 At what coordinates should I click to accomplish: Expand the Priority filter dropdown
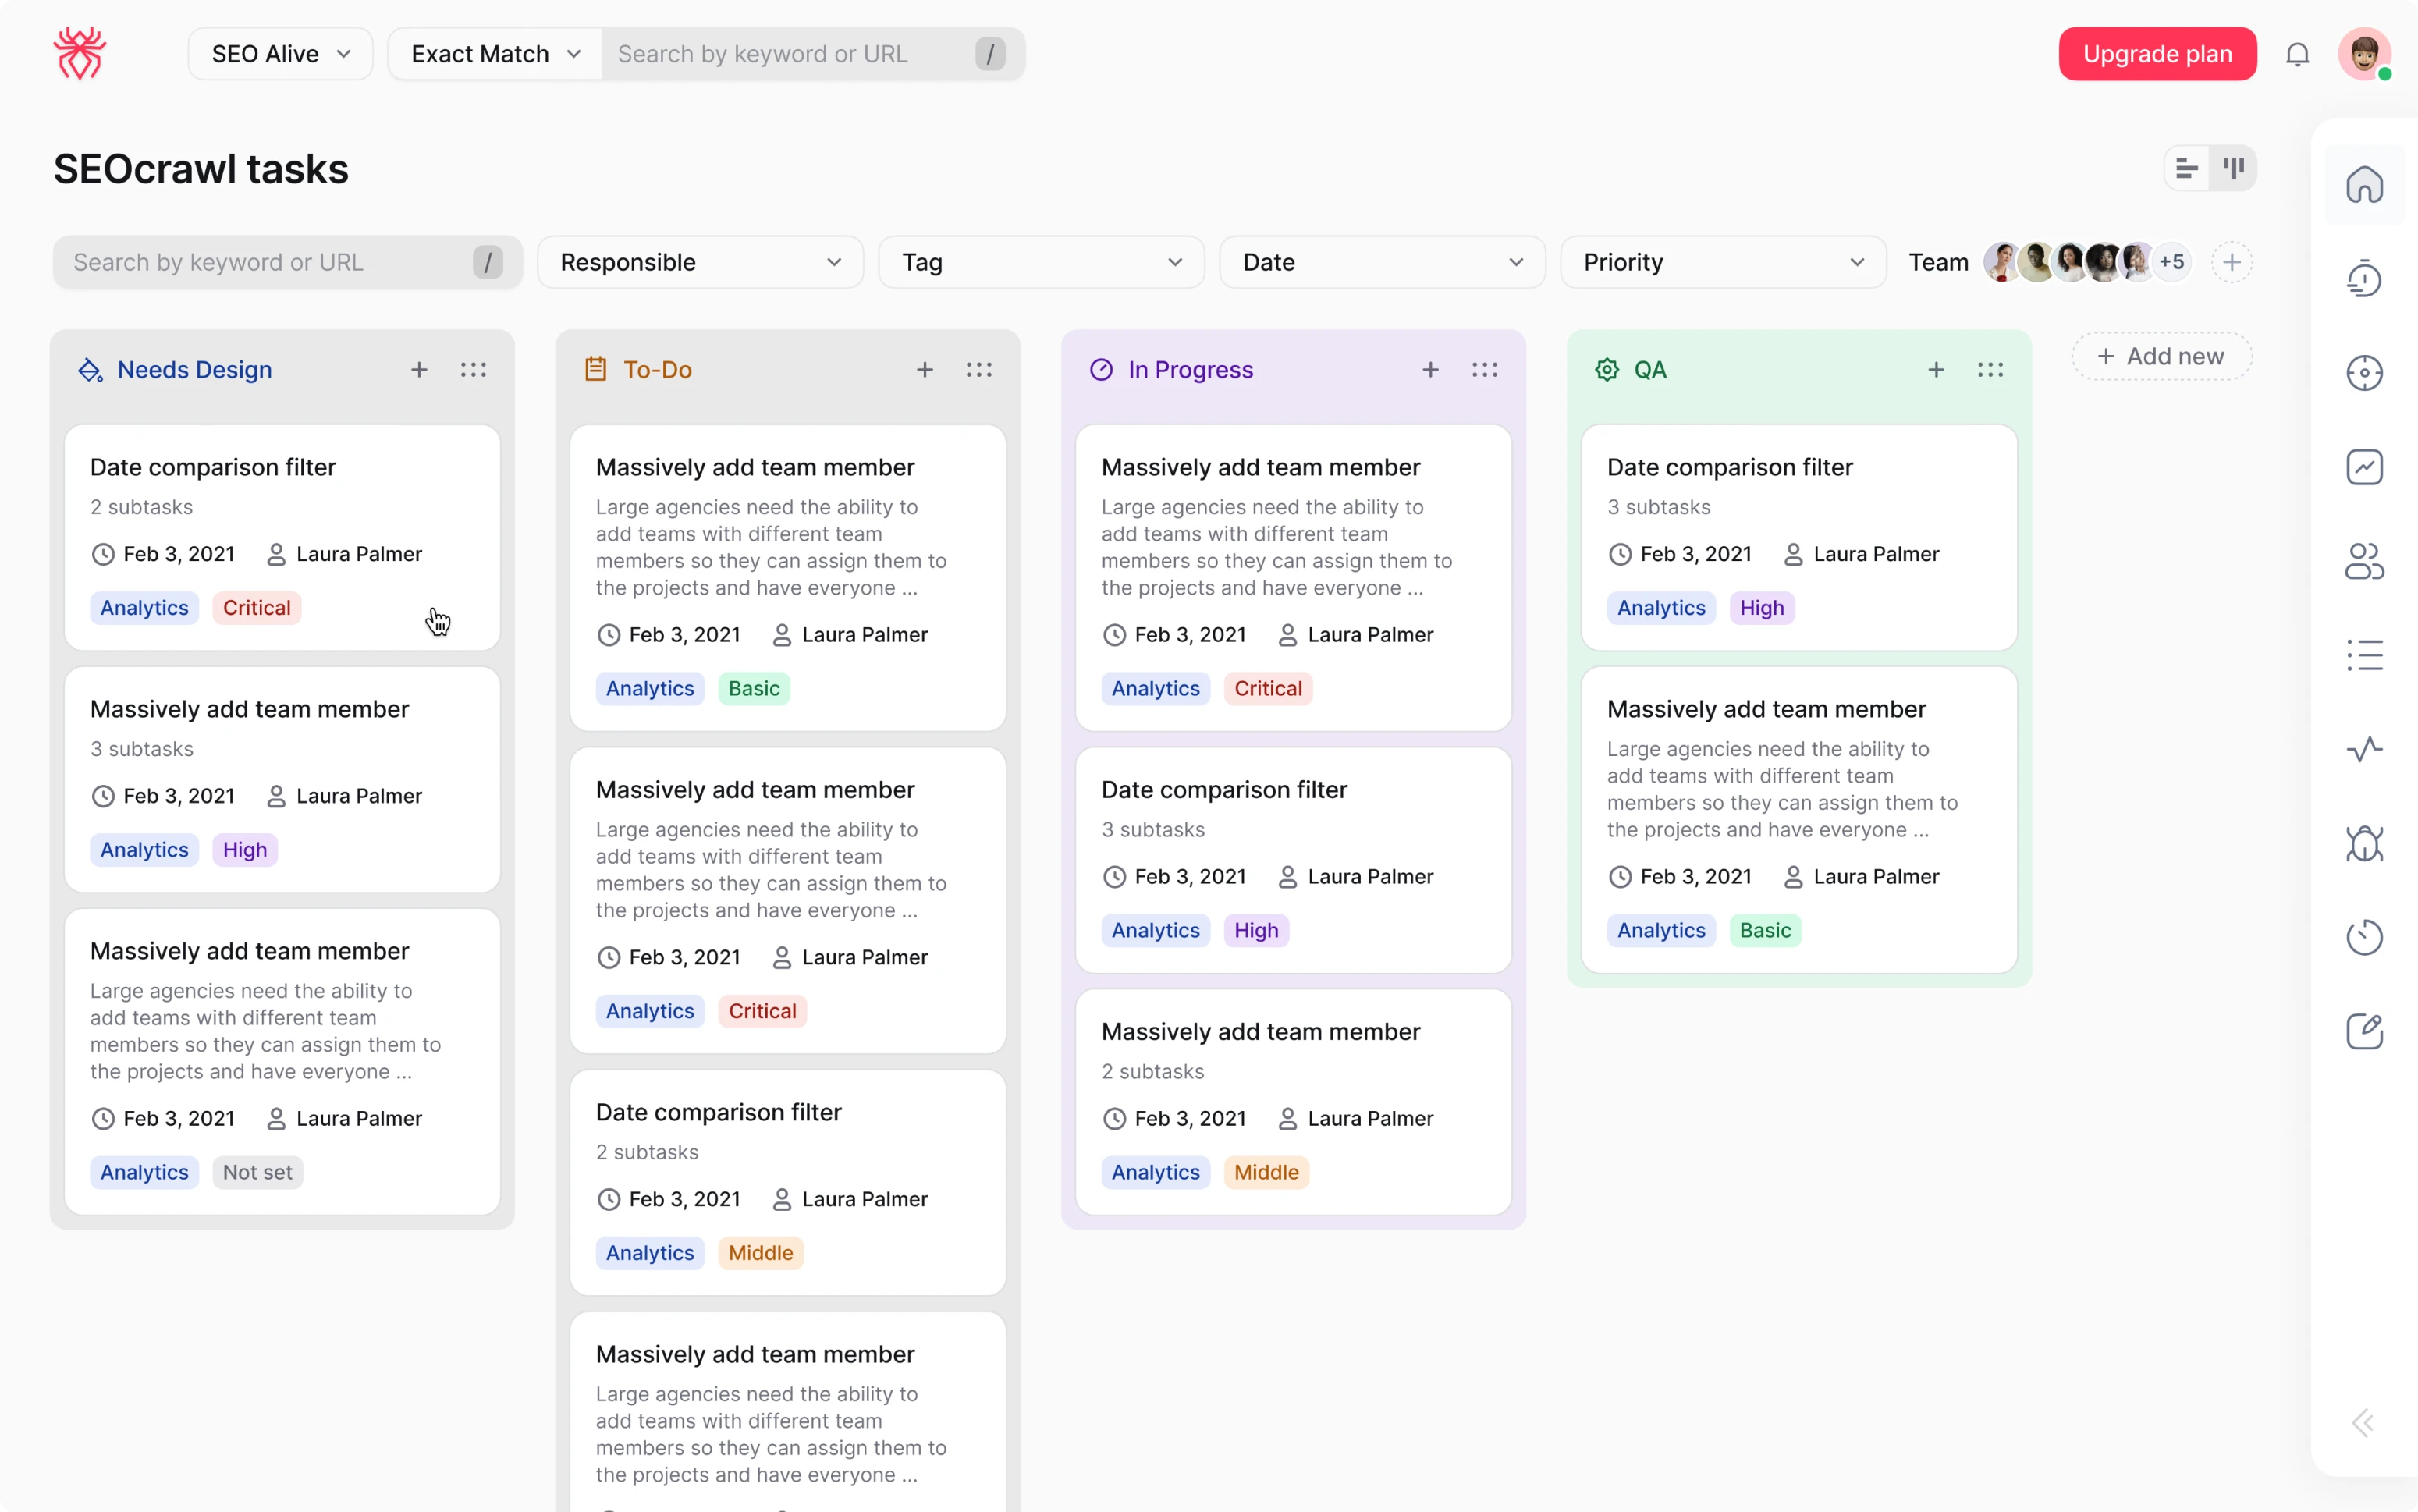pos(1722,262)
